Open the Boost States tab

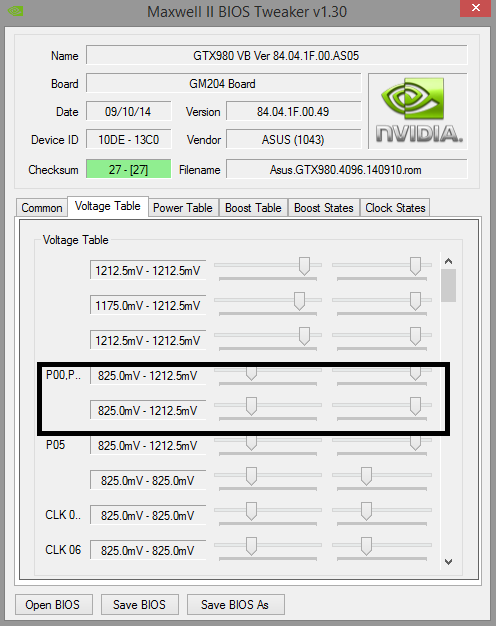324,208
